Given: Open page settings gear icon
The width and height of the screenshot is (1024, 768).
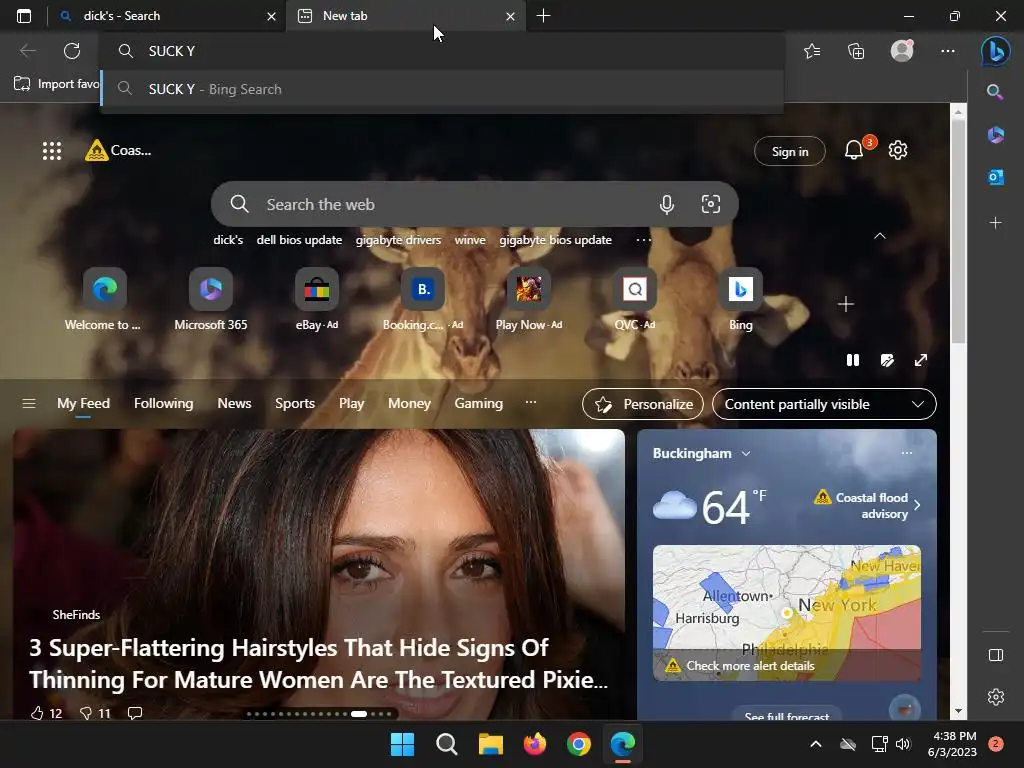Looking at the screenshot, I should coord(898,150).
